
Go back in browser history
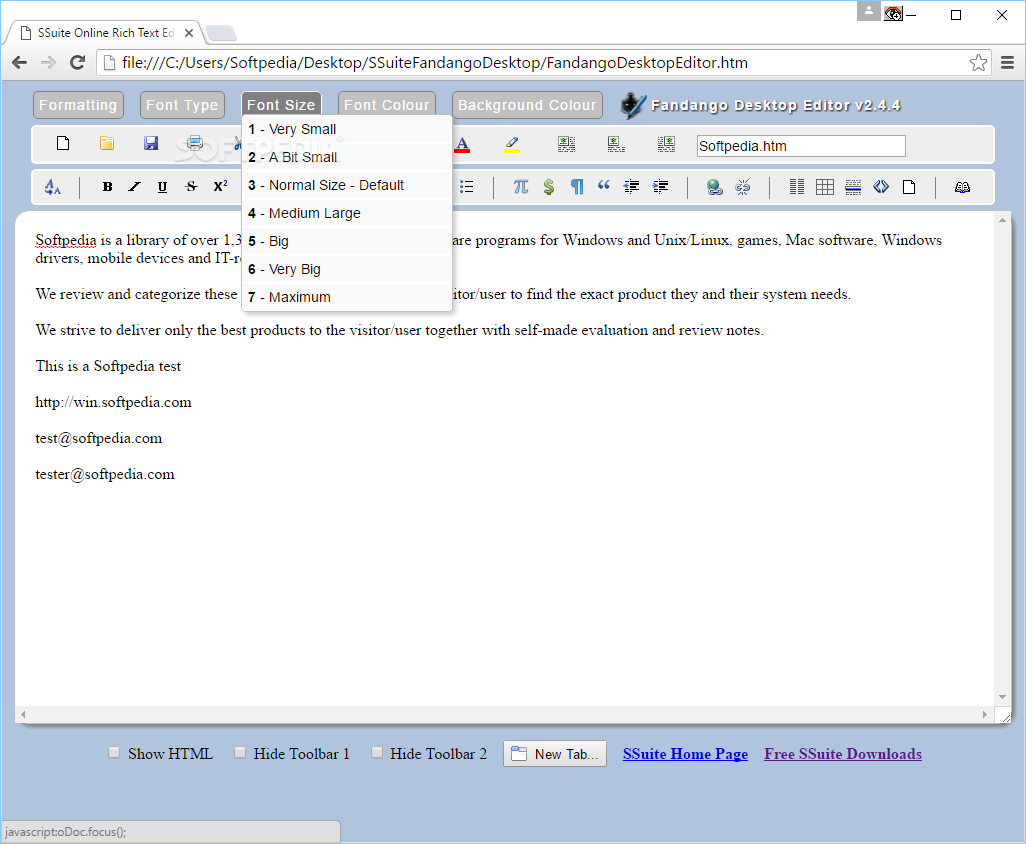20,63
